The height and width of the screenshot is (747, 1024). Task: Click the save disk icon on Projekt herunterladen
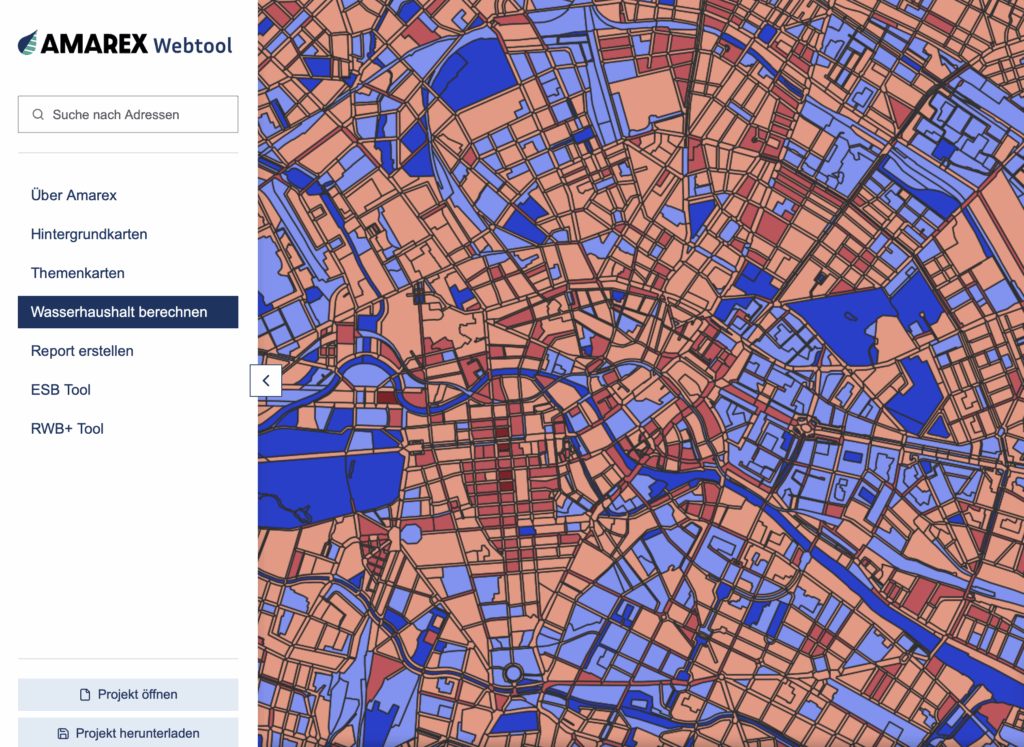pyautogui.click(x=63, y=733)
